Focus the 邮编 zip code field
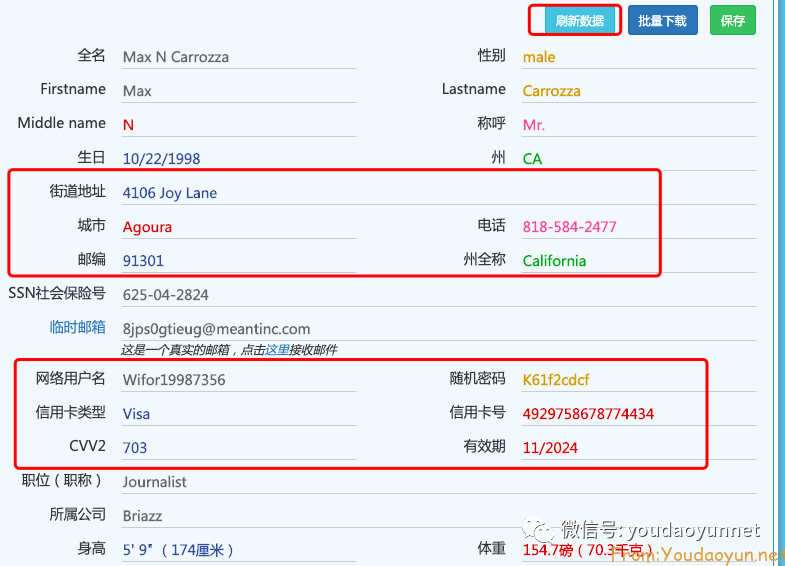The width and height of the screenshot is (785, 566). point(238,261)
